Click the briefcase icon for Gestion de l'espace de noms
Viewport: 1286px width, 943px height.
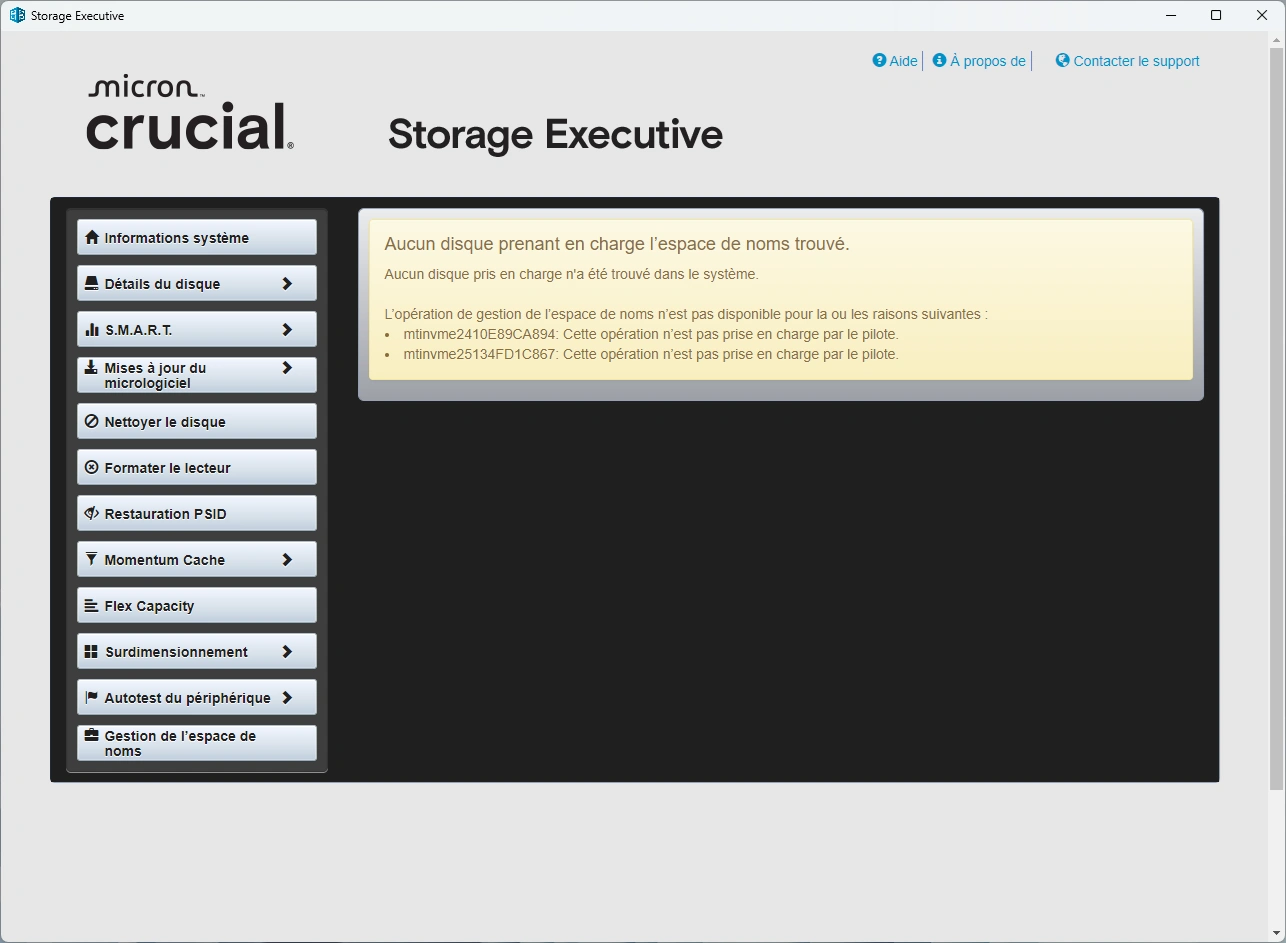(x=92, y=735)
